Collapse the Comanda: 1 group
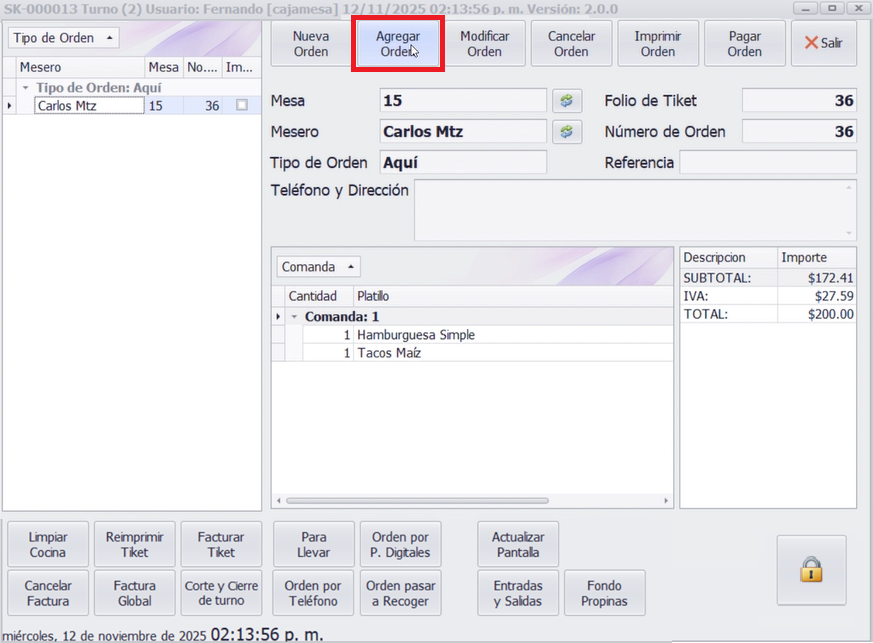The height and width of the screenshot is (643, 873). click(295, 316)
